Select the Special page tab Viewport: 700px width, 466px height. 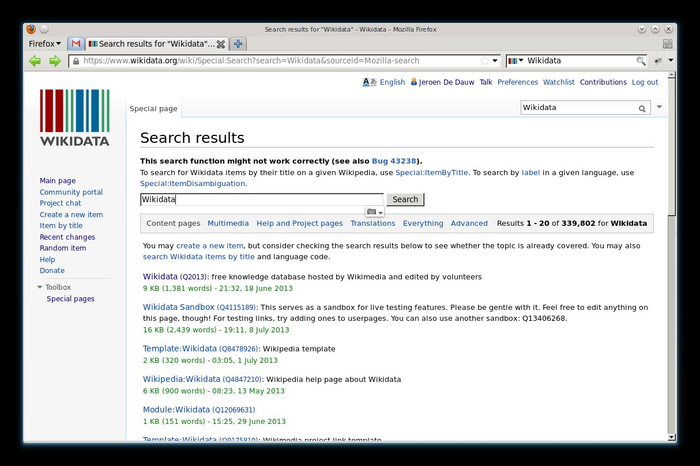coord(154,108)
